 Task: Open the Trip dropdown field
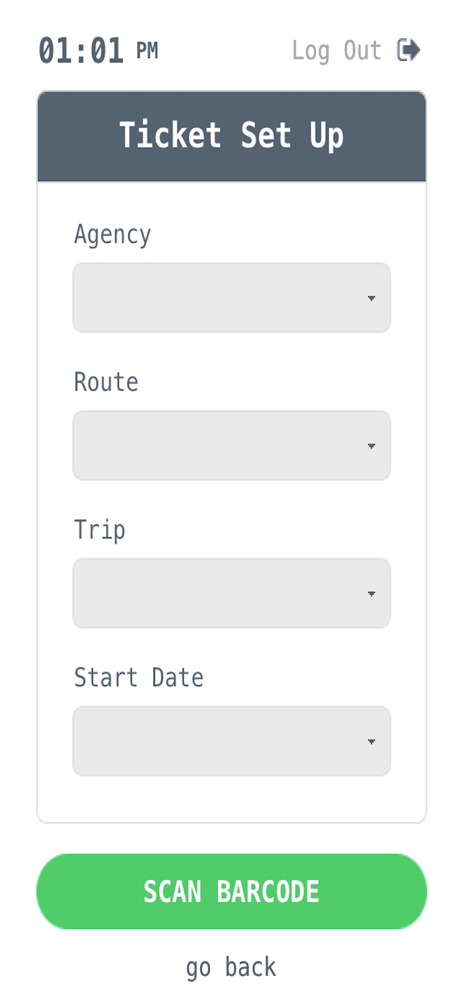coord(232,593)
